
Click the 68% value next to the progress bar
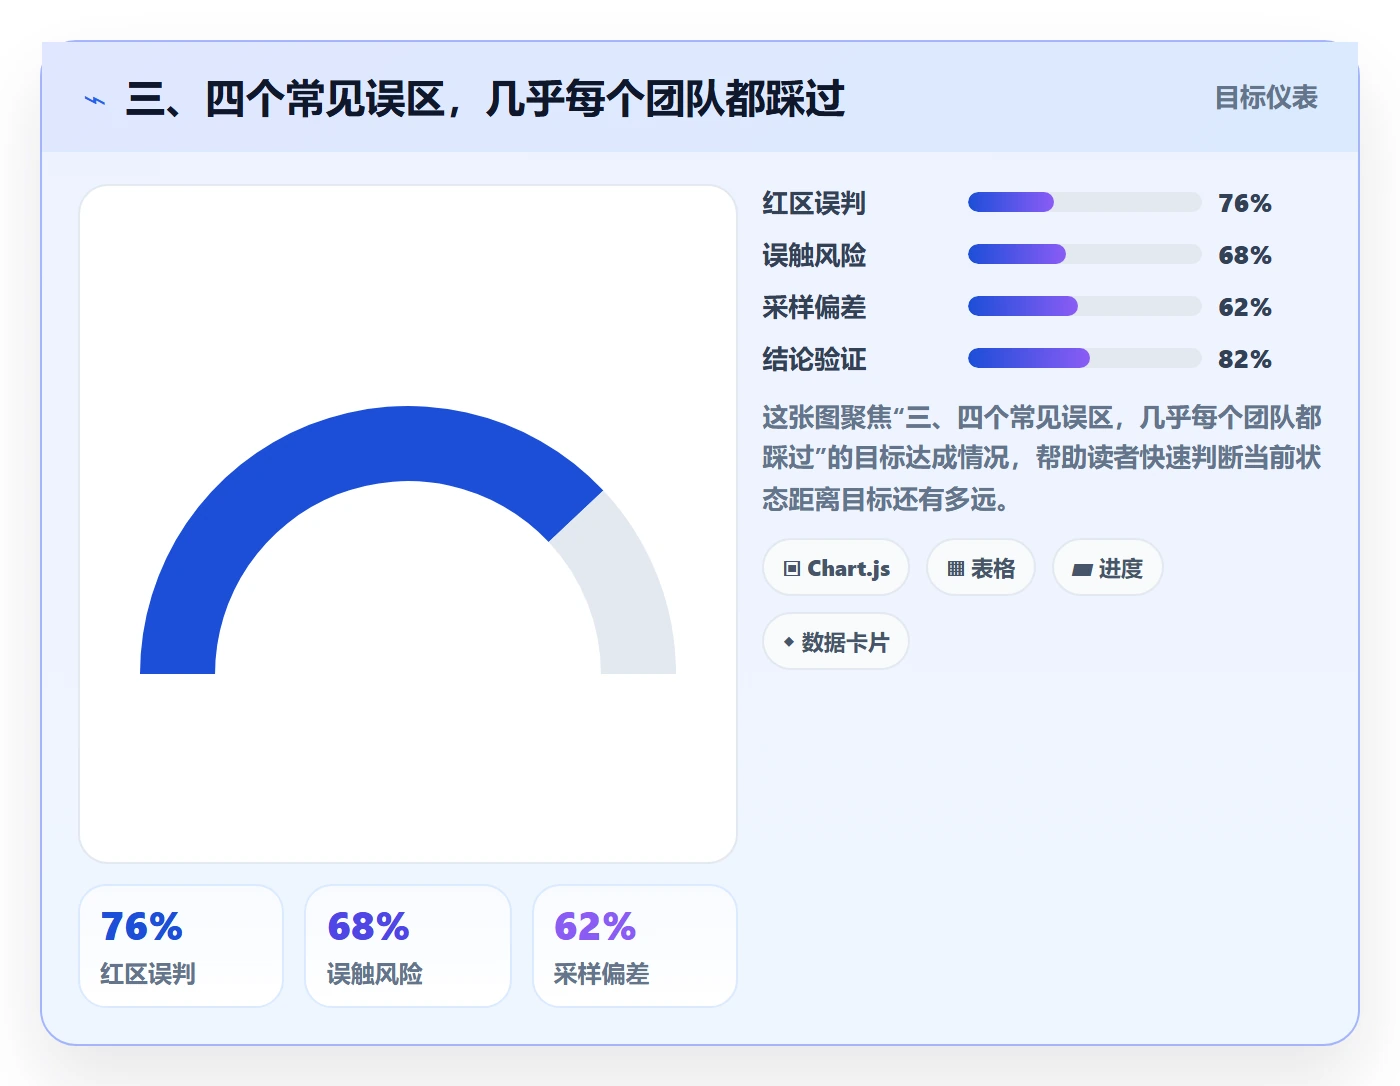click(1245, 255)
